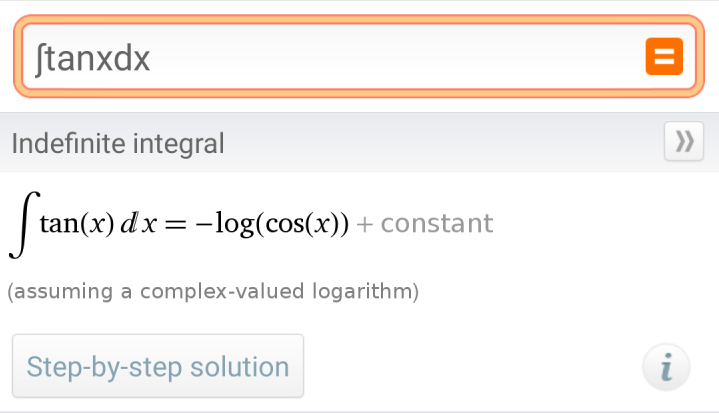Click the −log(cos(x)) answer expression

[x=272, y=223]
